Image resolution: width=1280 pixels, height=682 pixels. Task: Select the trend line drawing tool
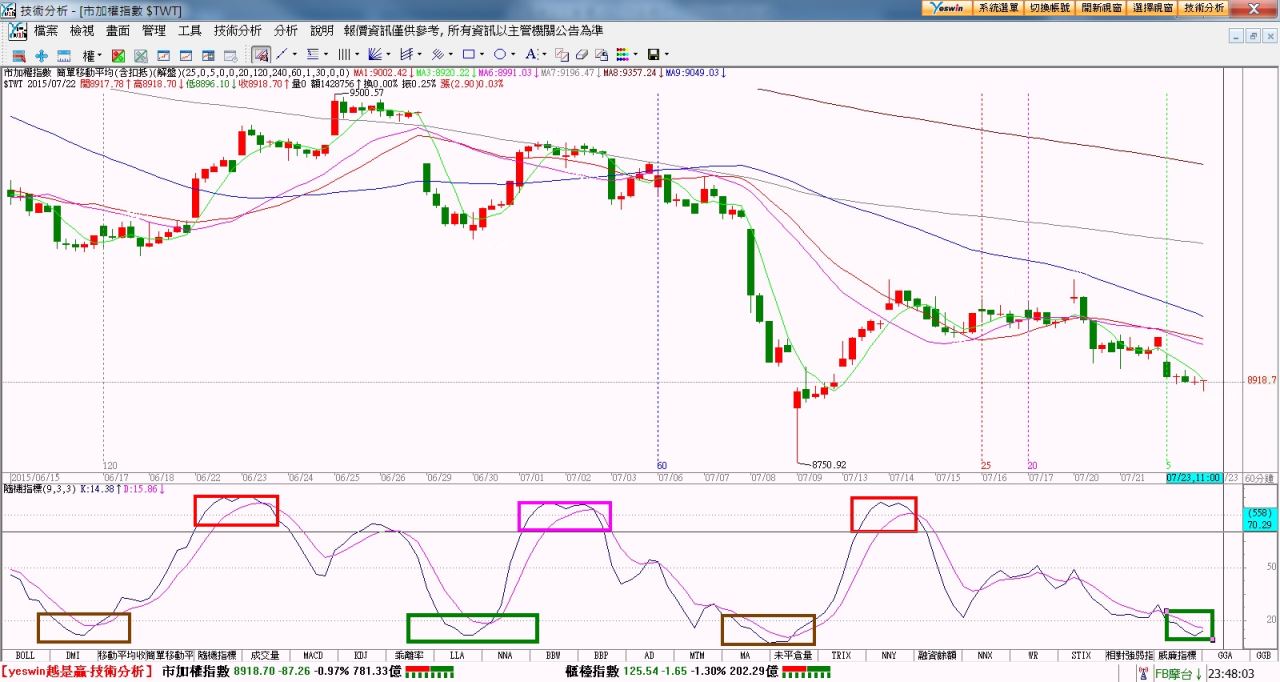(x=281, y=54)
